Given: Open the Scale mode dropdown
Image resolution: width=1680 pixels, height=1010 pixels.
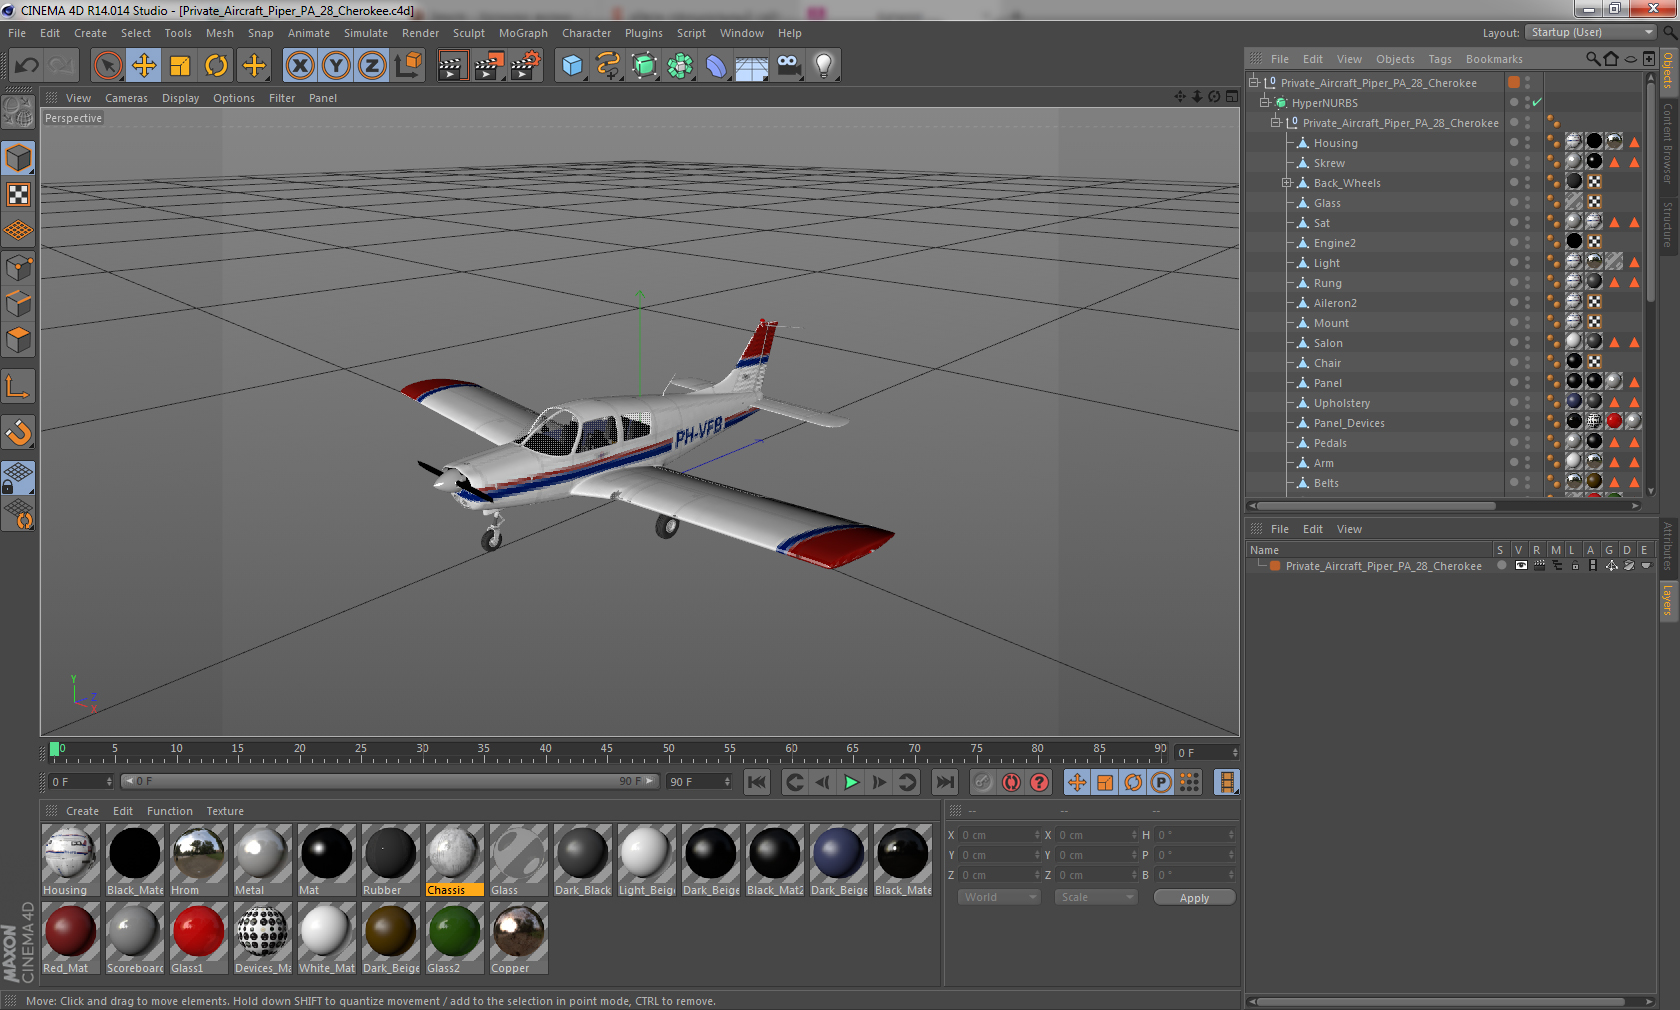Looking at the screenshot, I should [1096, 897].
